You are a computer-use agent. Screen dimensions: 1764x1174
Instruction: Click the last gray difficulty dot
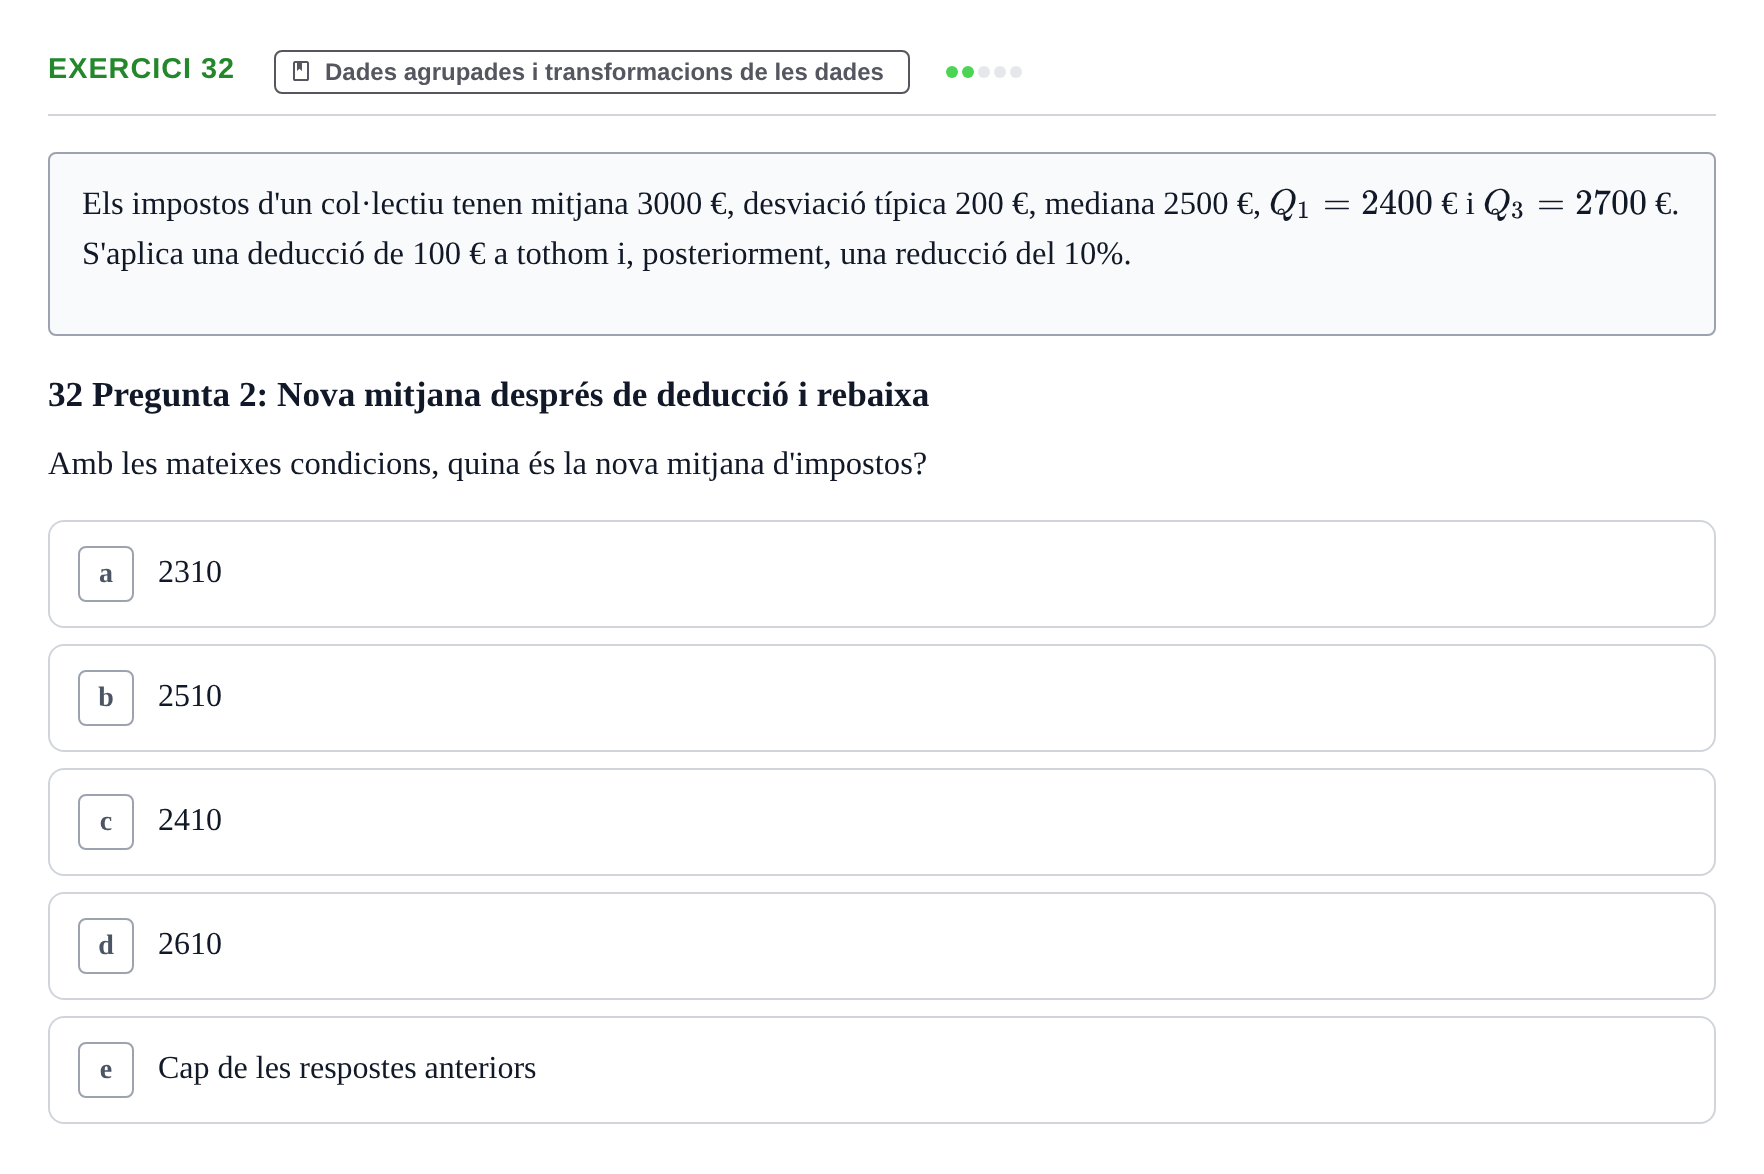[1016, 72]
